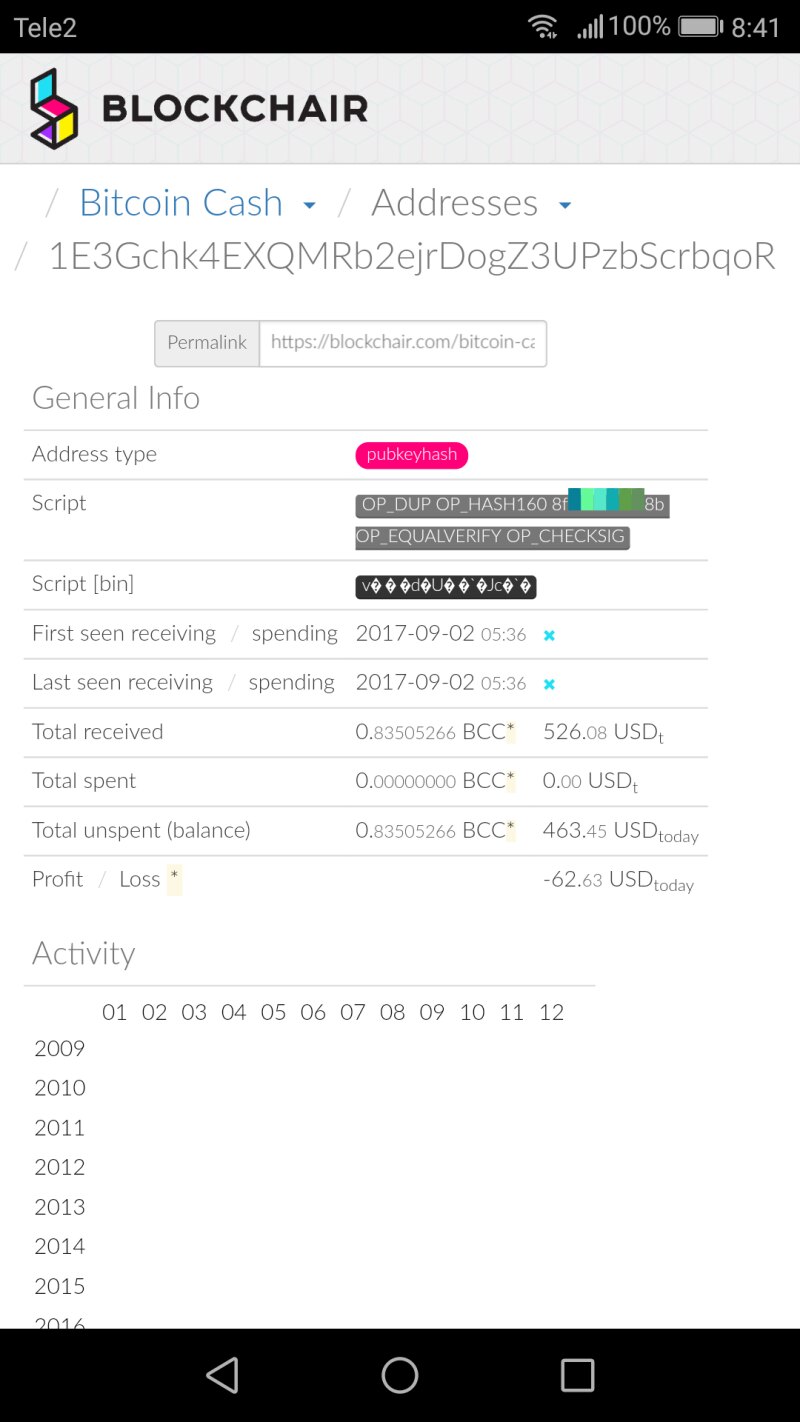Select the address 1E3Gchk4EXQMRb2ejrDogZ3UPzbScrbqoR
Screen dimensions: 800x1422
(x=411, y=256)
